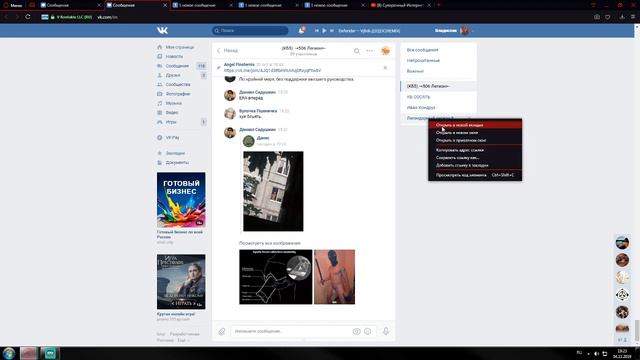This screenshot has height=360, width=640.
Task: Click the bookmark heart icon in address bar
Action: pyautogui.click(x=608, y=17)
